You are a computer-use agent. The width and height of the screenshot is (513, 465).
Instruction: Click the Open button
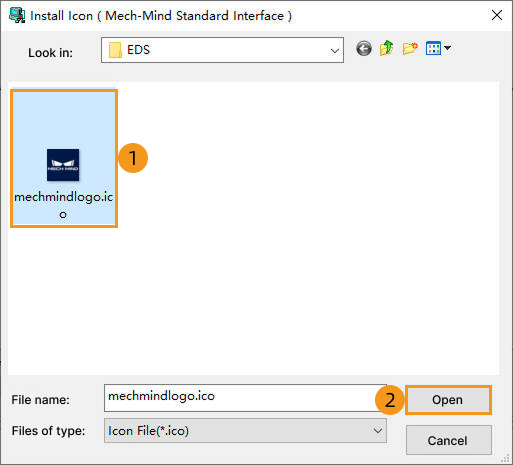448,400
